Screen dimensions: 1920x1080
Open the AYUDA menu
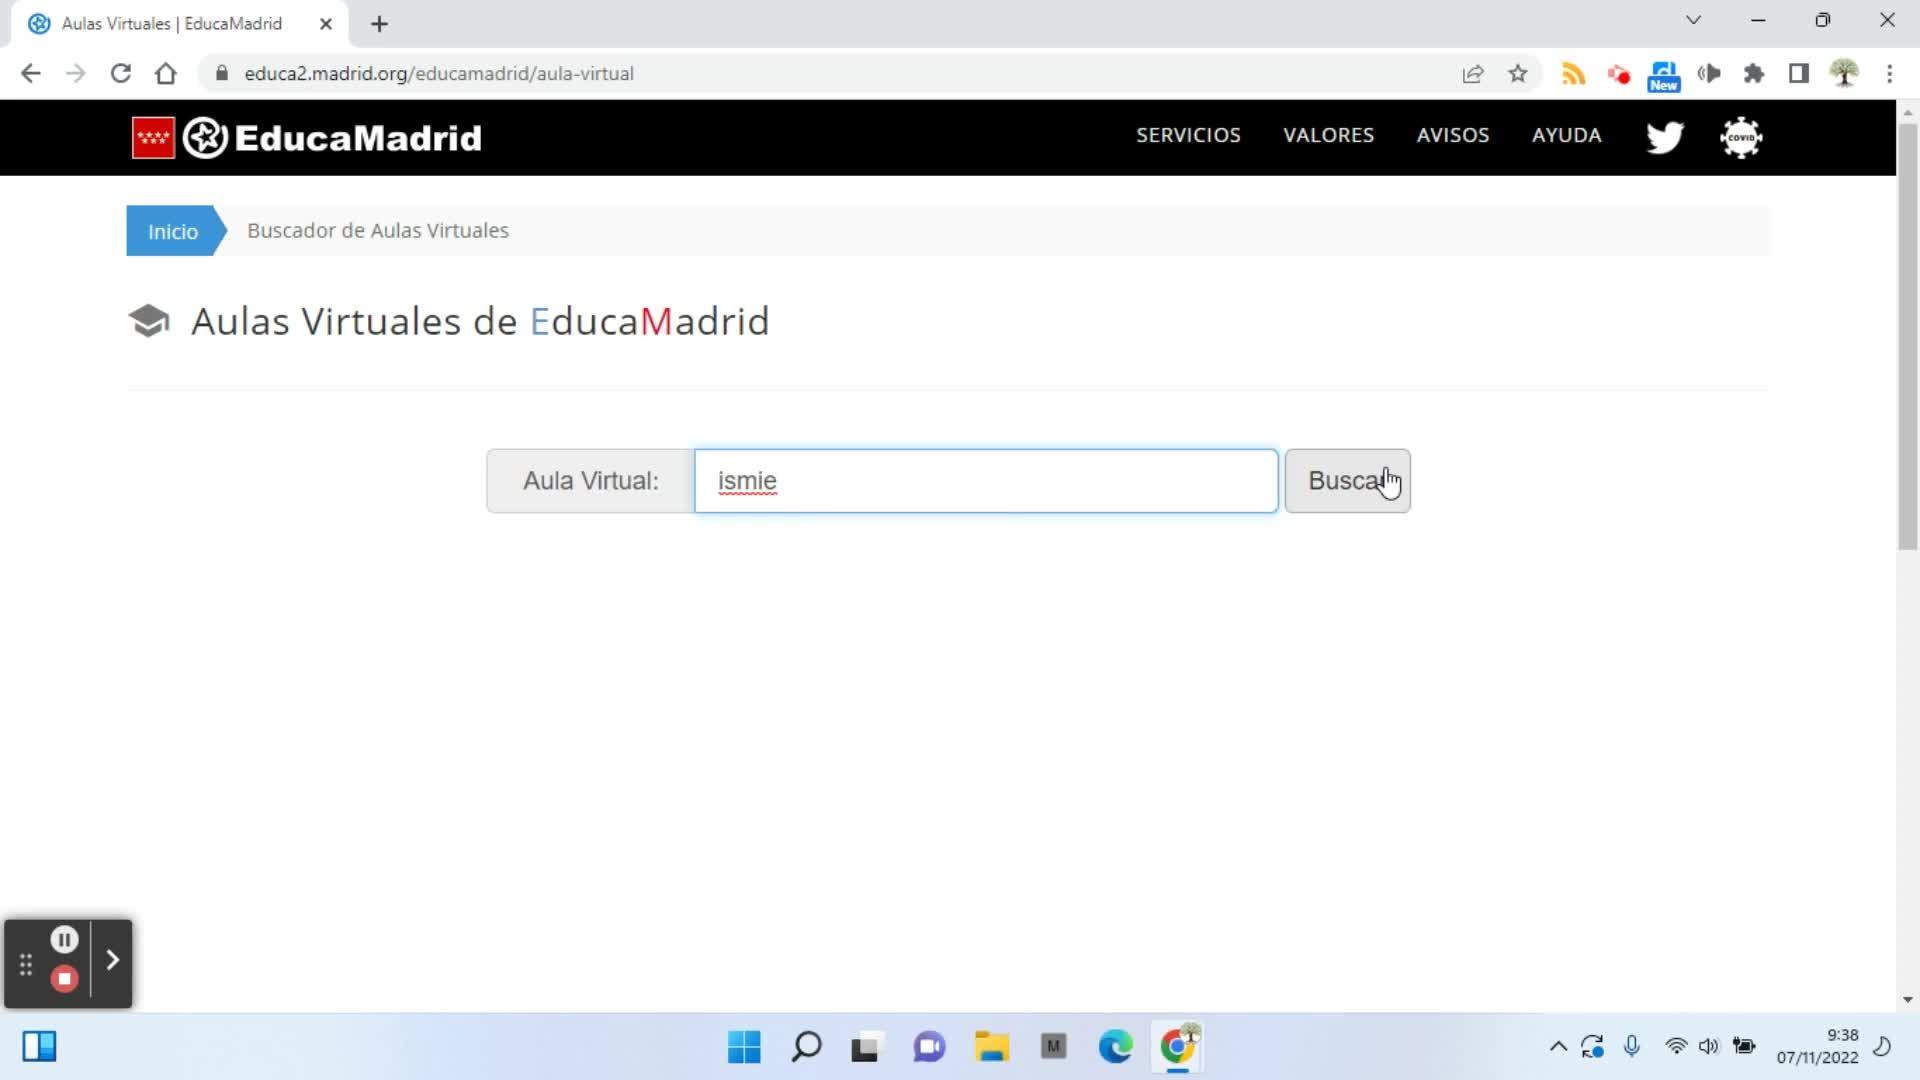1566,135
